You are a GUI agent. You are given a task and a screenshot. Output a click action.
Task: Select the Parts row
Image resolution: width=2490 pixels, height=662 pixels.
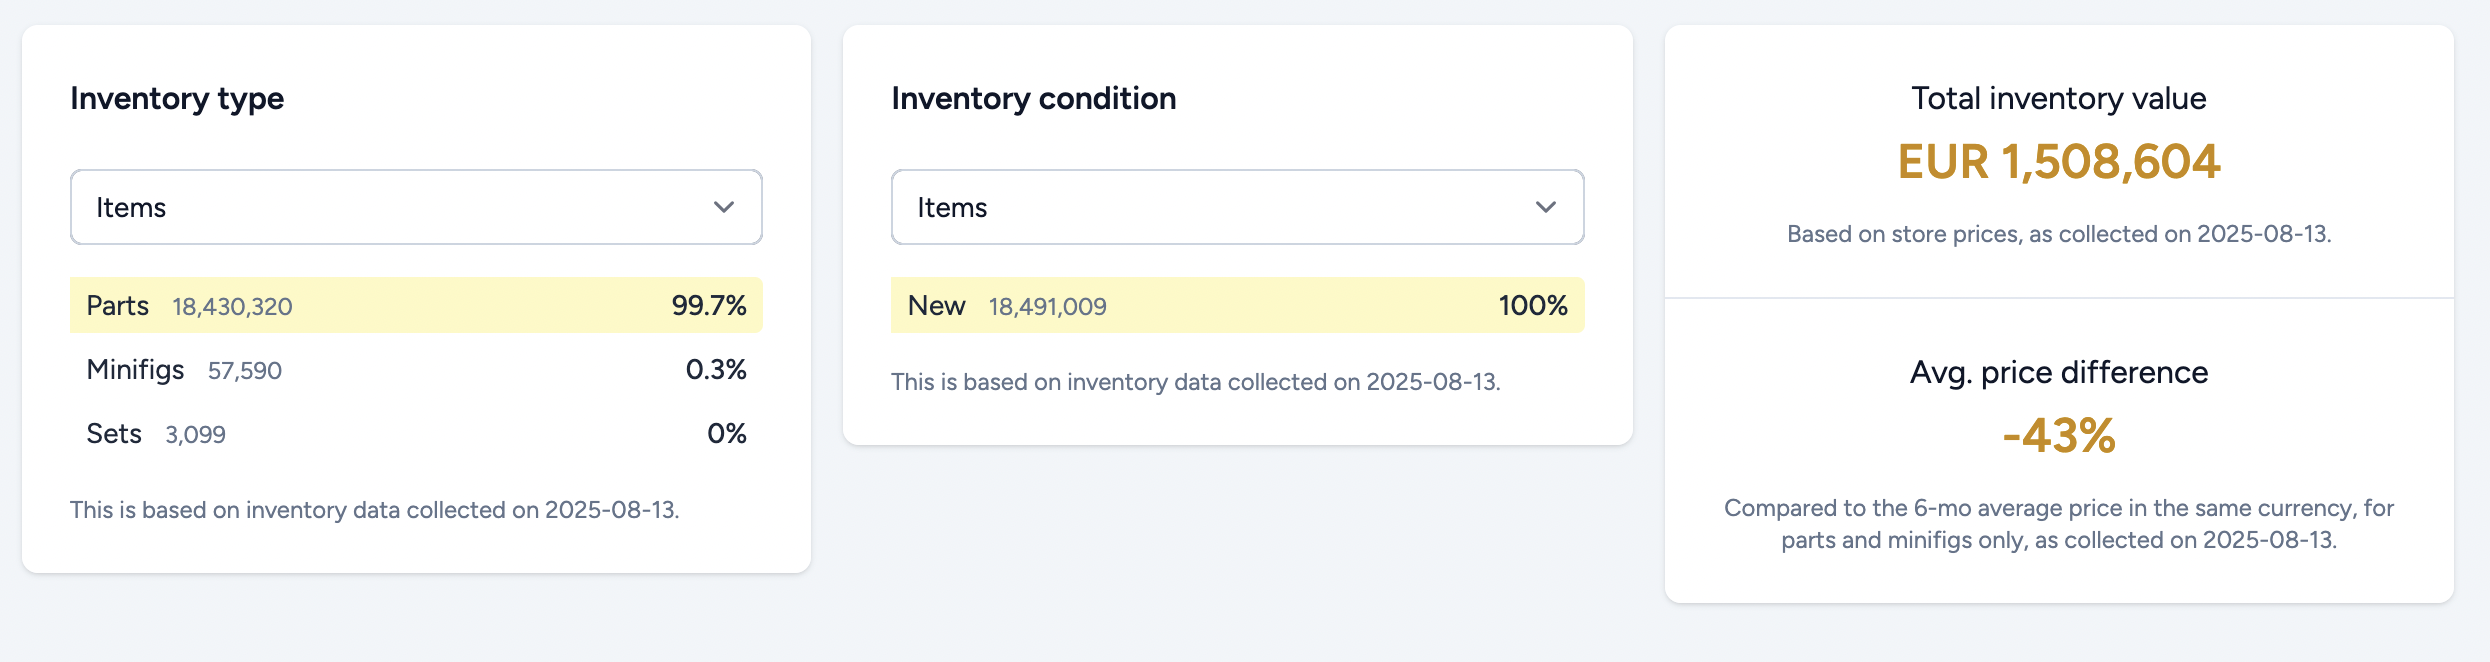click(x=416, y=305)
